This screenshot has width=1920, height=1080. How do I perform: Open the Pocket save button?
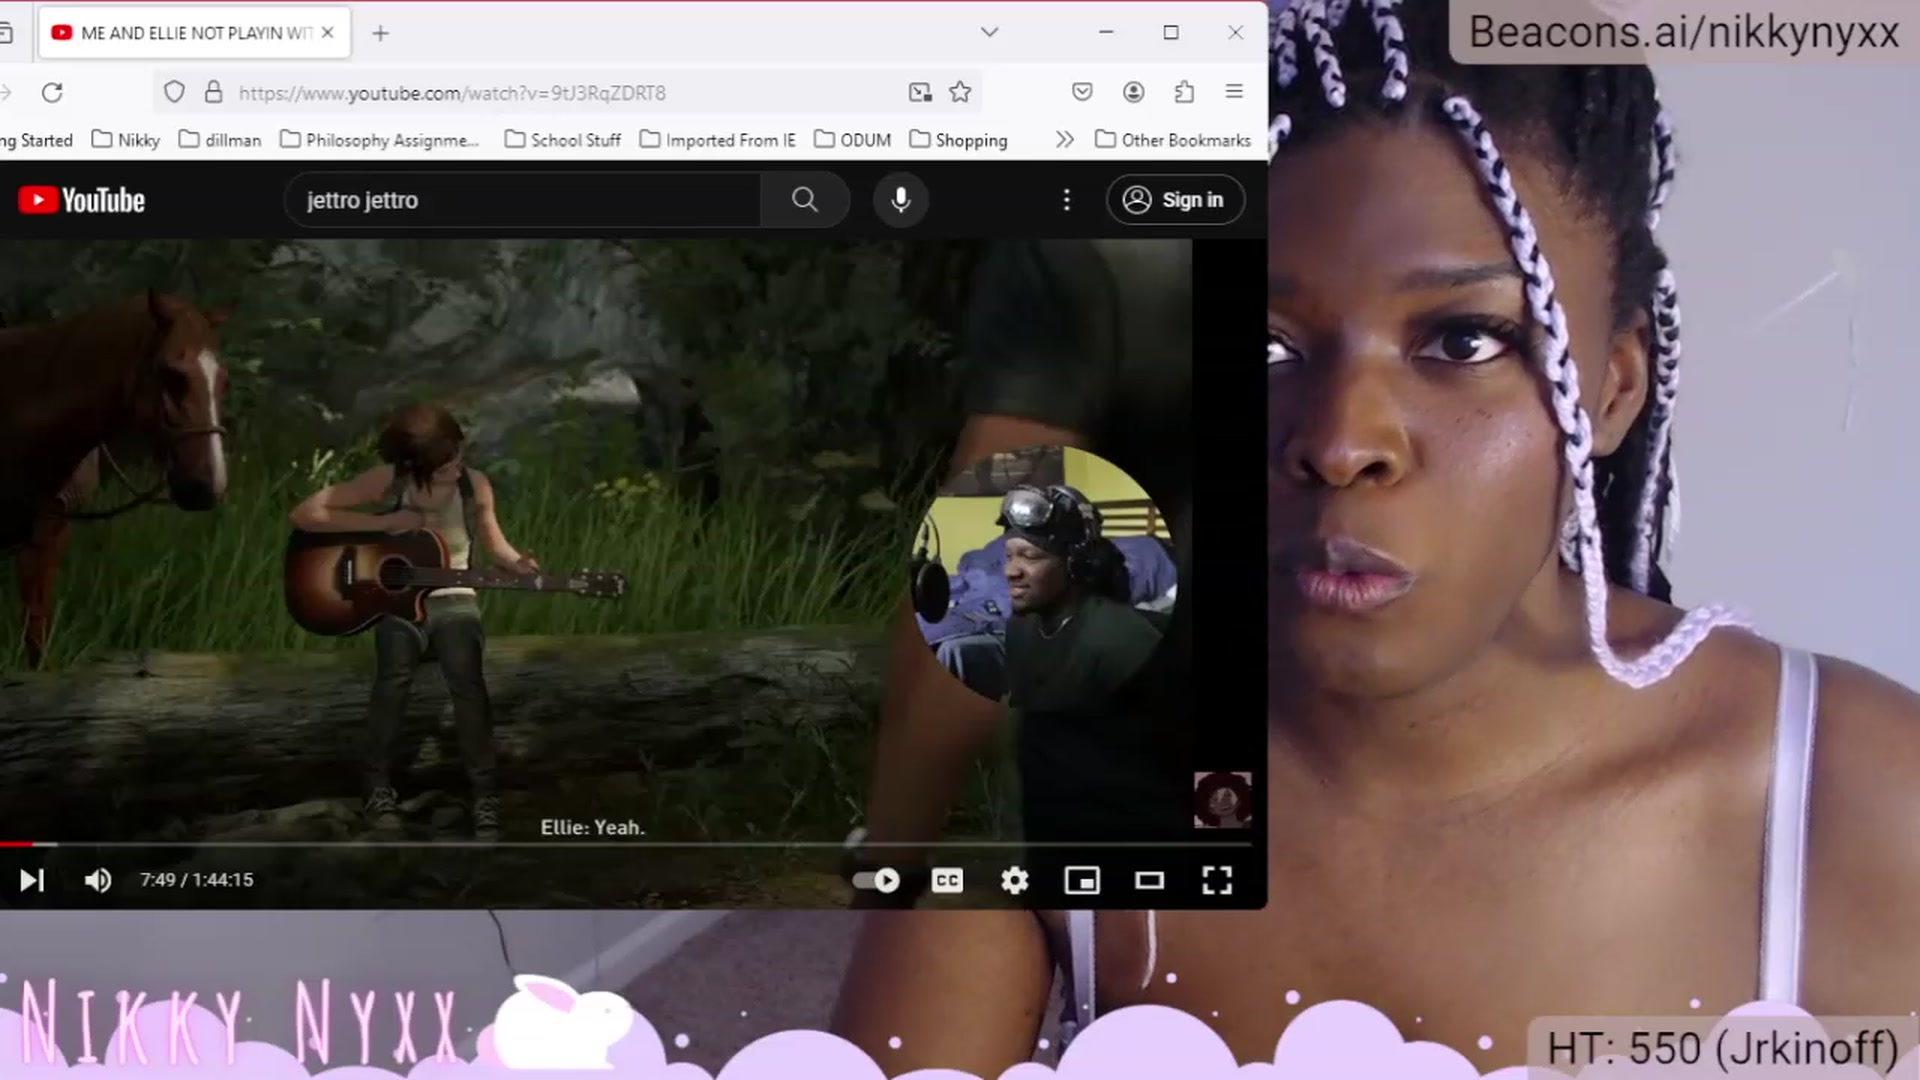1082,92
